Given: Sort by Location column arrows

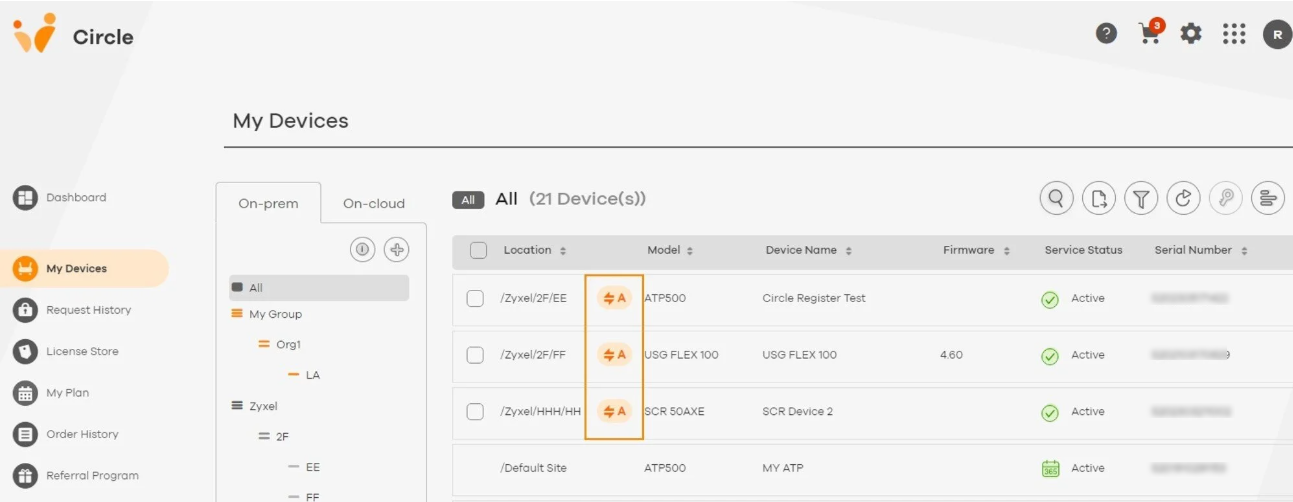Looking at the screenshot, I should point(563,251).
